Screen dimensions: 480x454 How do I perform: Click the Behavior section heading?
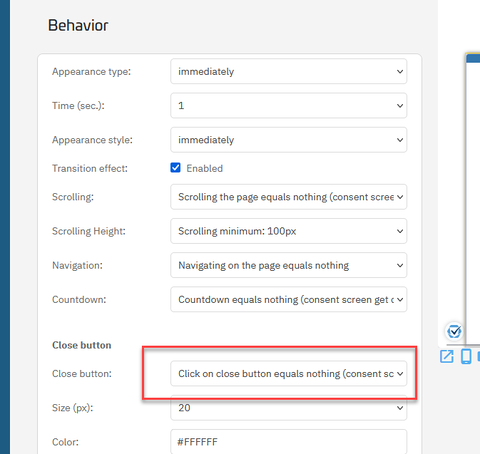78,25
